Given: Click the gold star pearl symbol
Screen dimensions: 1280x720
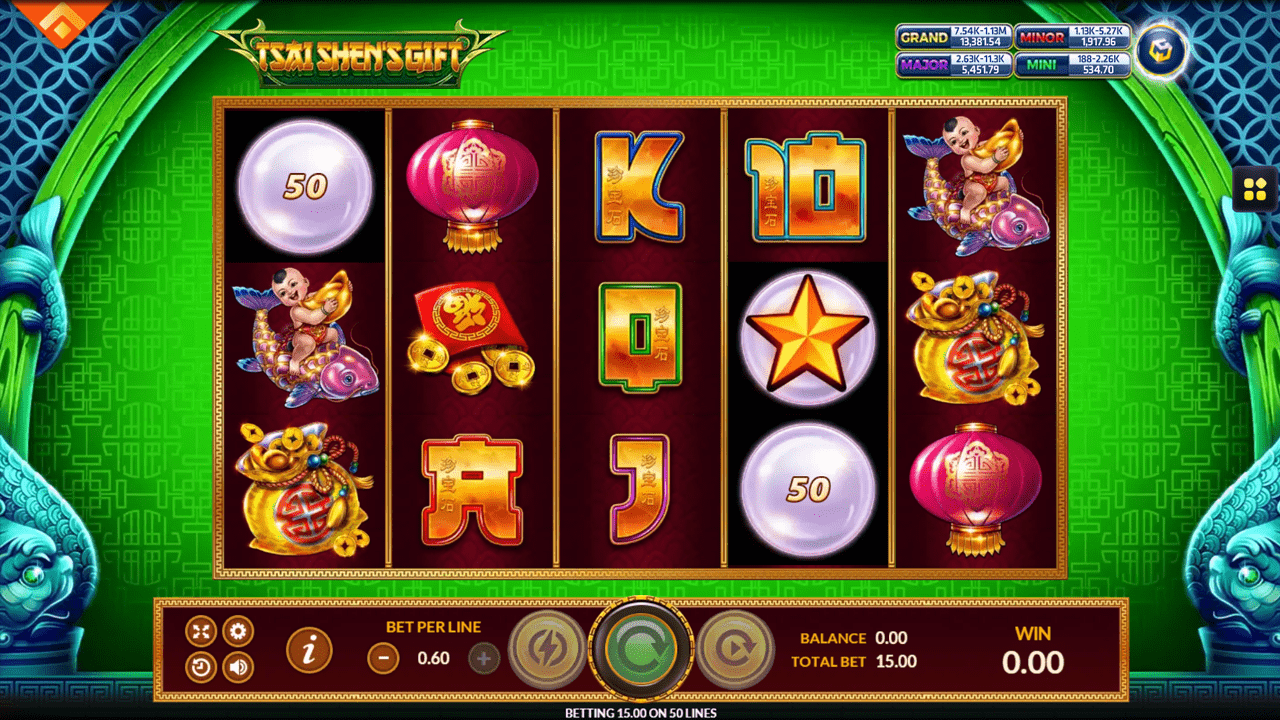Looking at the screenshot, I should pos(808,338).
